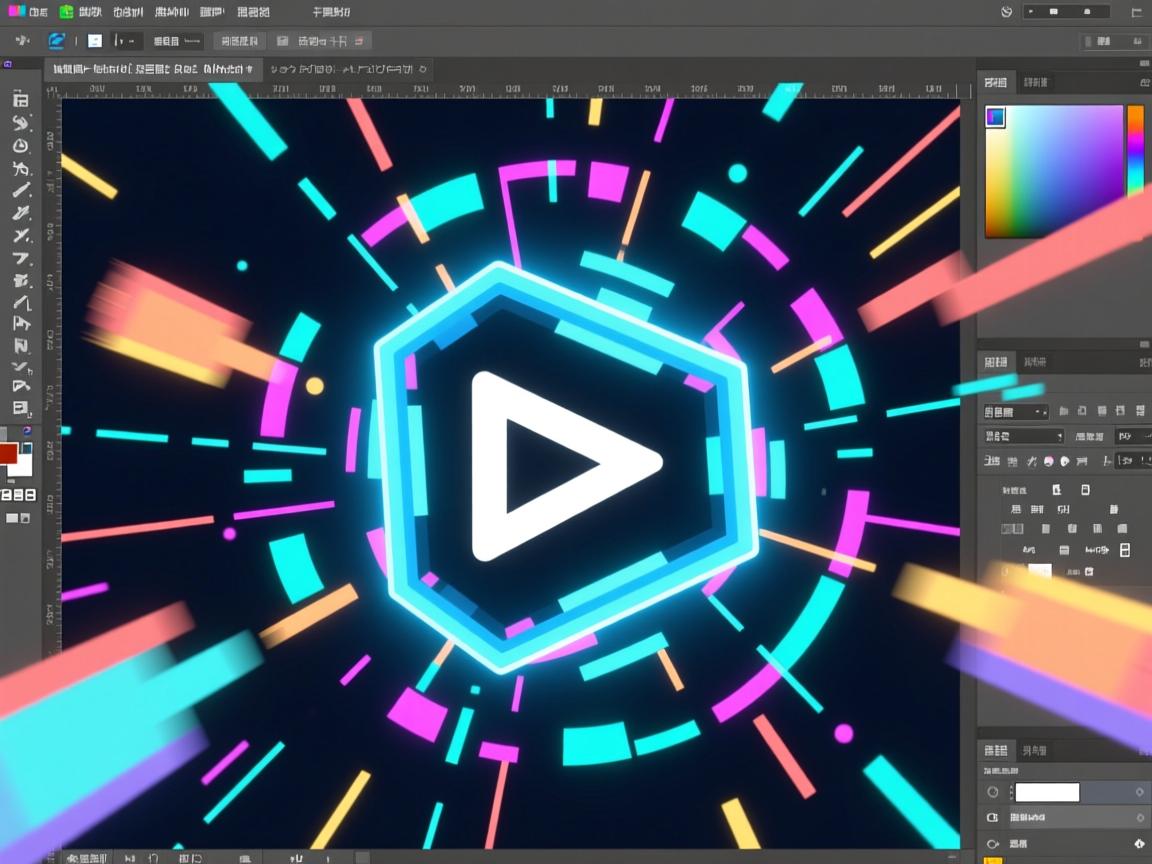Click the blue circular icon in options bar
1152x864 pixels.
tap(57, 41)
